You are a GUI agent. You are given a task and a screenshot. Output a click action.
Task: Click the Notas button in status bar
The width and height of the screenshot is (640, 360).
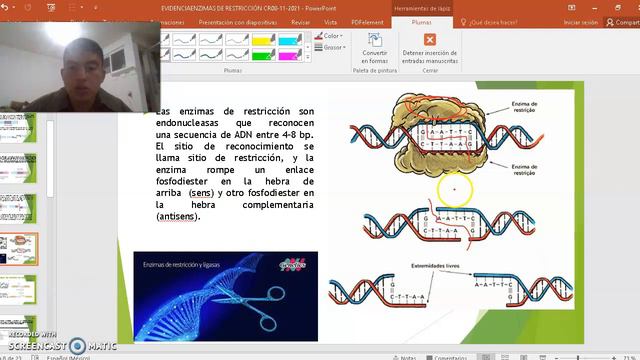pos(404,357)
